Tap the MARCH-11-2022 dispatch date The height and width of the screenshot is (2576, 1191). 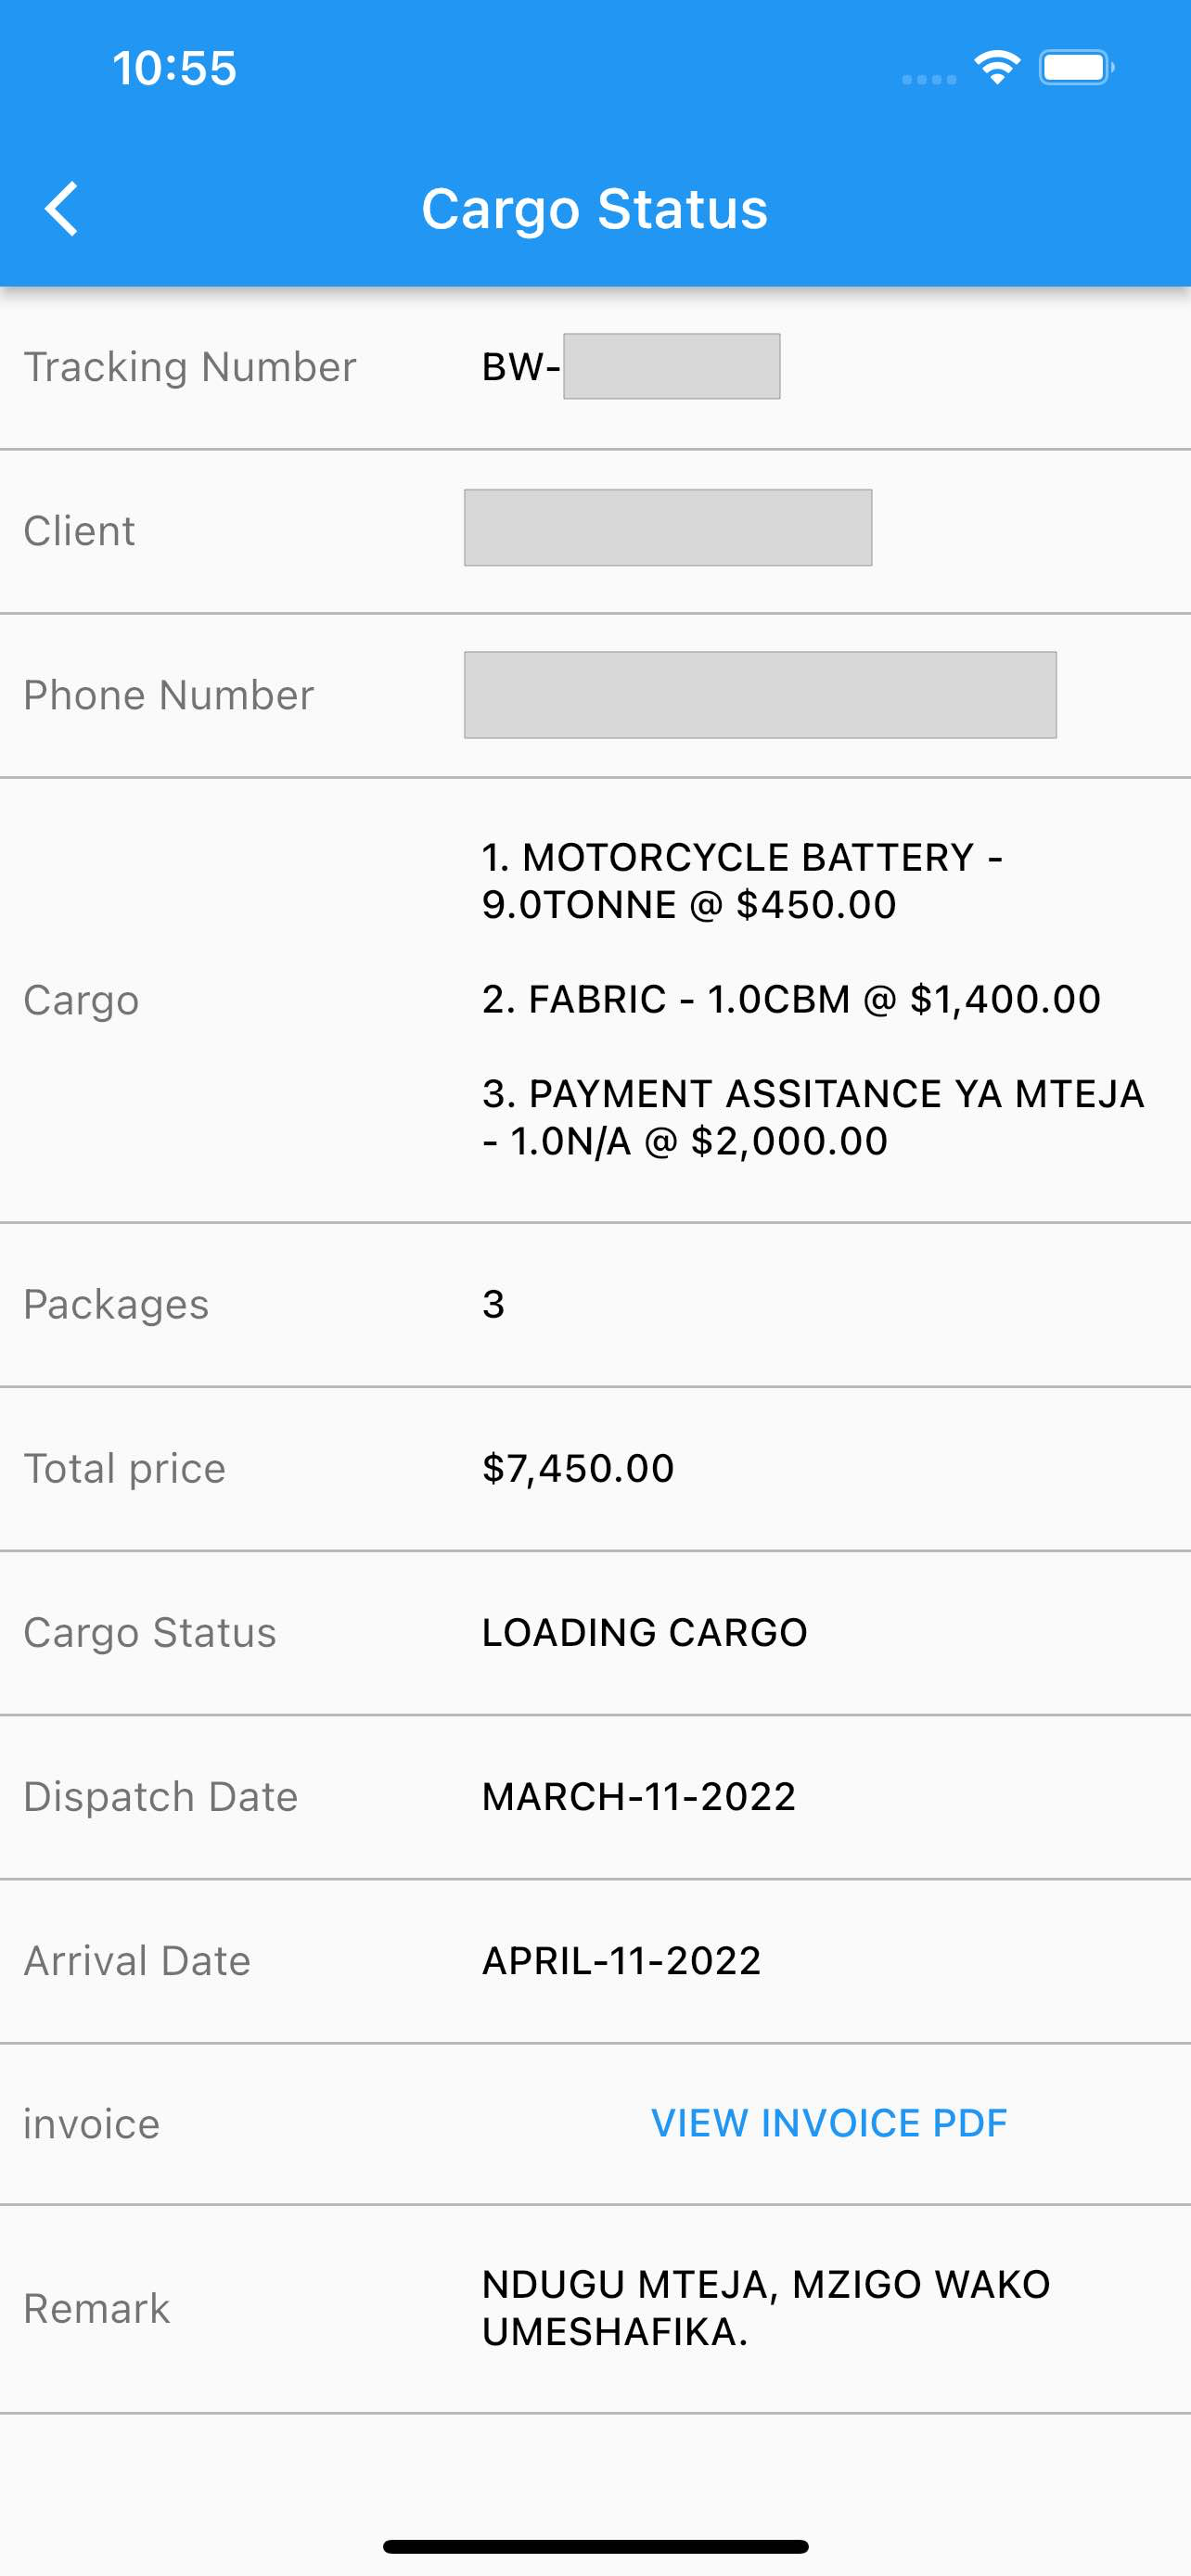639,1796
